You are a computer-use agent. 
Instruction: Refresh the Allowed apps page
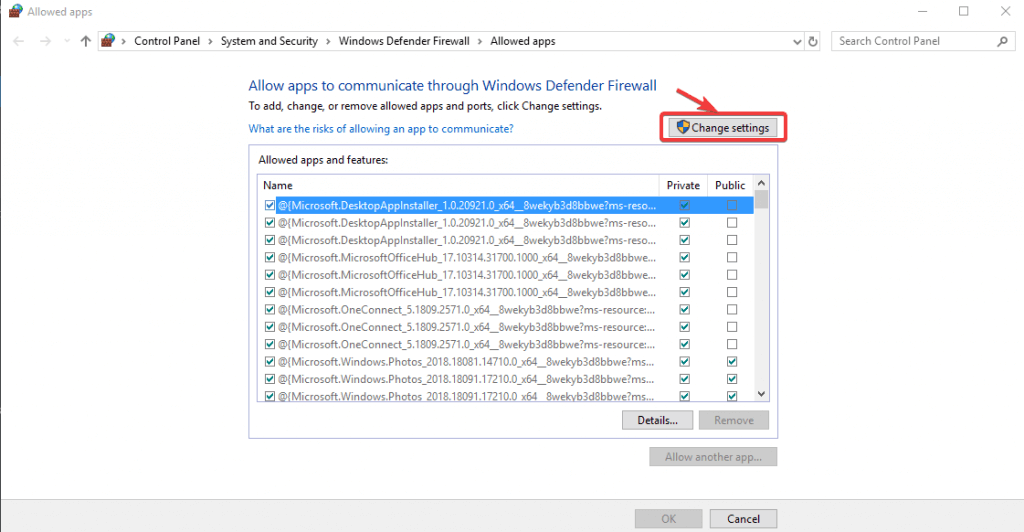(813, 41)
